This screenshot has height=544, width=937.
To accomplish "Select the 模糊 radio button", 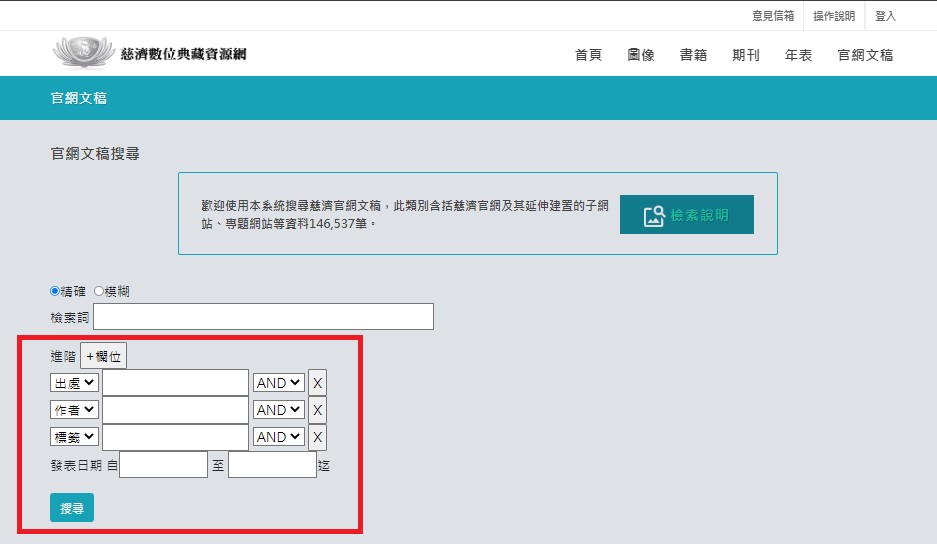I will [x=99, y=291].
